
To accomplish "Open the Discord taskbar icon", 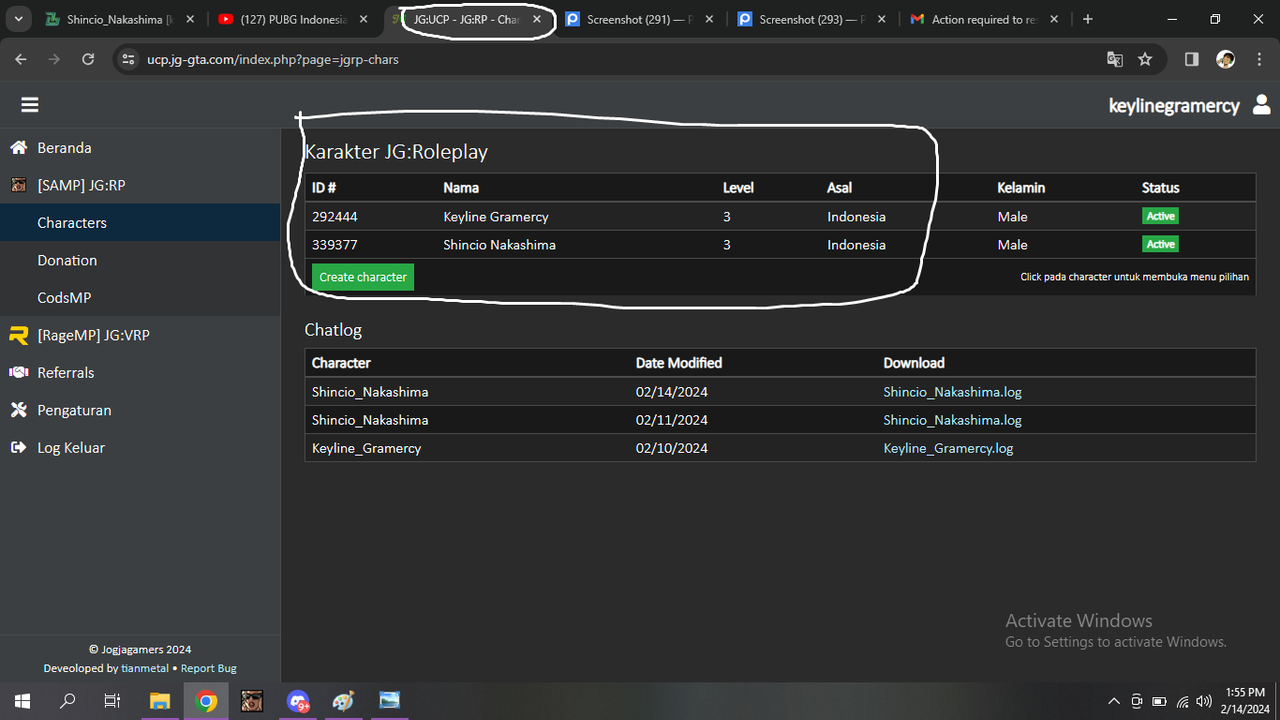I will [x=298, y=701].
